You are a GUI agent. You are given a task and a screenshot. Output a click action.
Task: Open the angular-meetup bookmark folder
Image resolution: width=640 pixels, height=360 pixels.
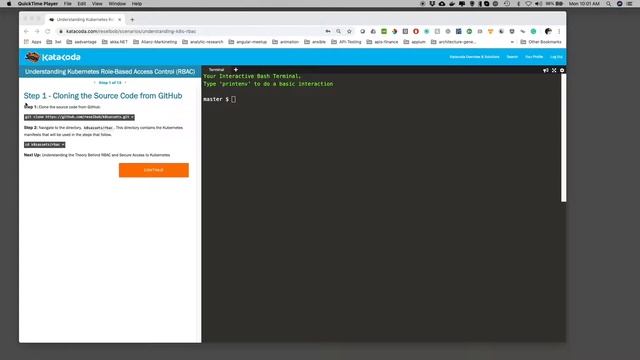[247, 42]
